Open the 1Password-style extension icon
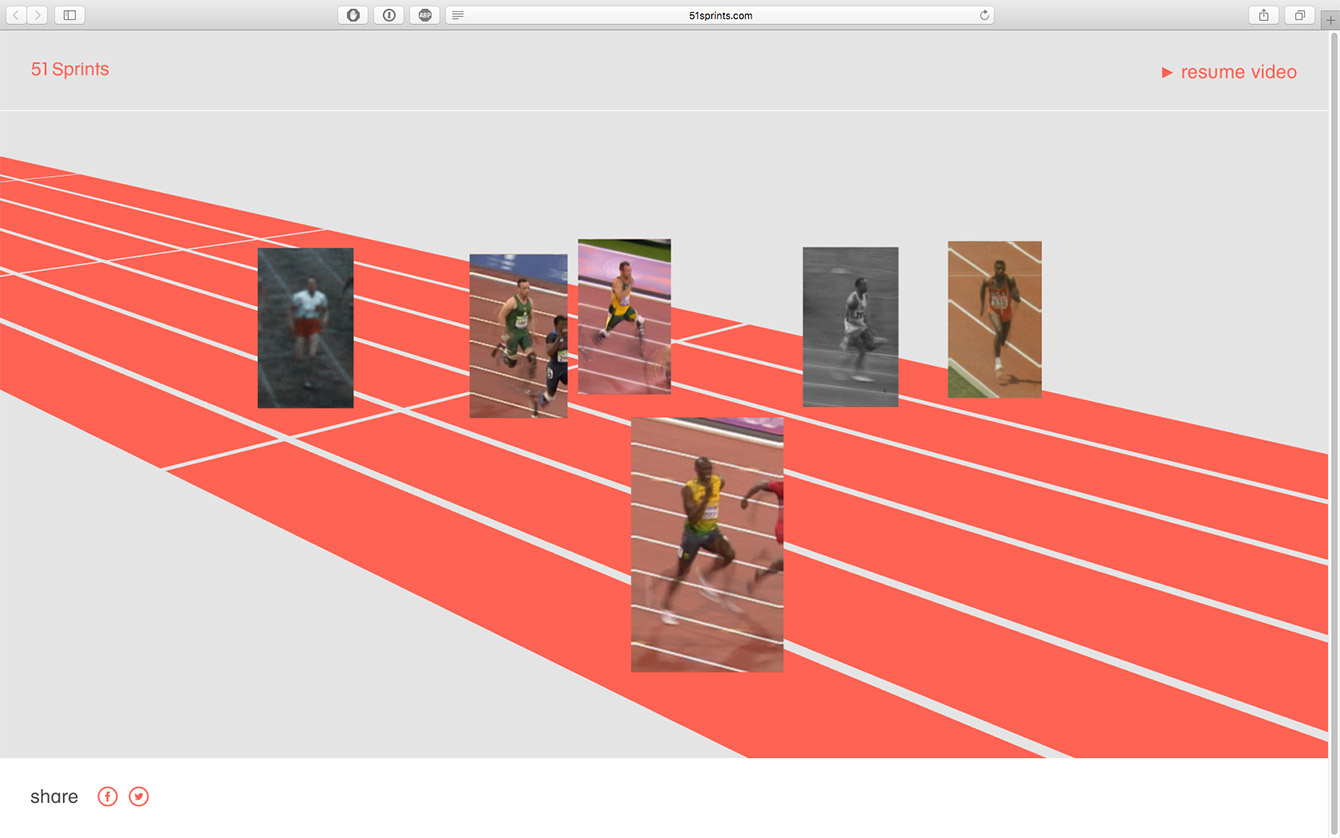1340x838 pixels. (x=389, y=15)
